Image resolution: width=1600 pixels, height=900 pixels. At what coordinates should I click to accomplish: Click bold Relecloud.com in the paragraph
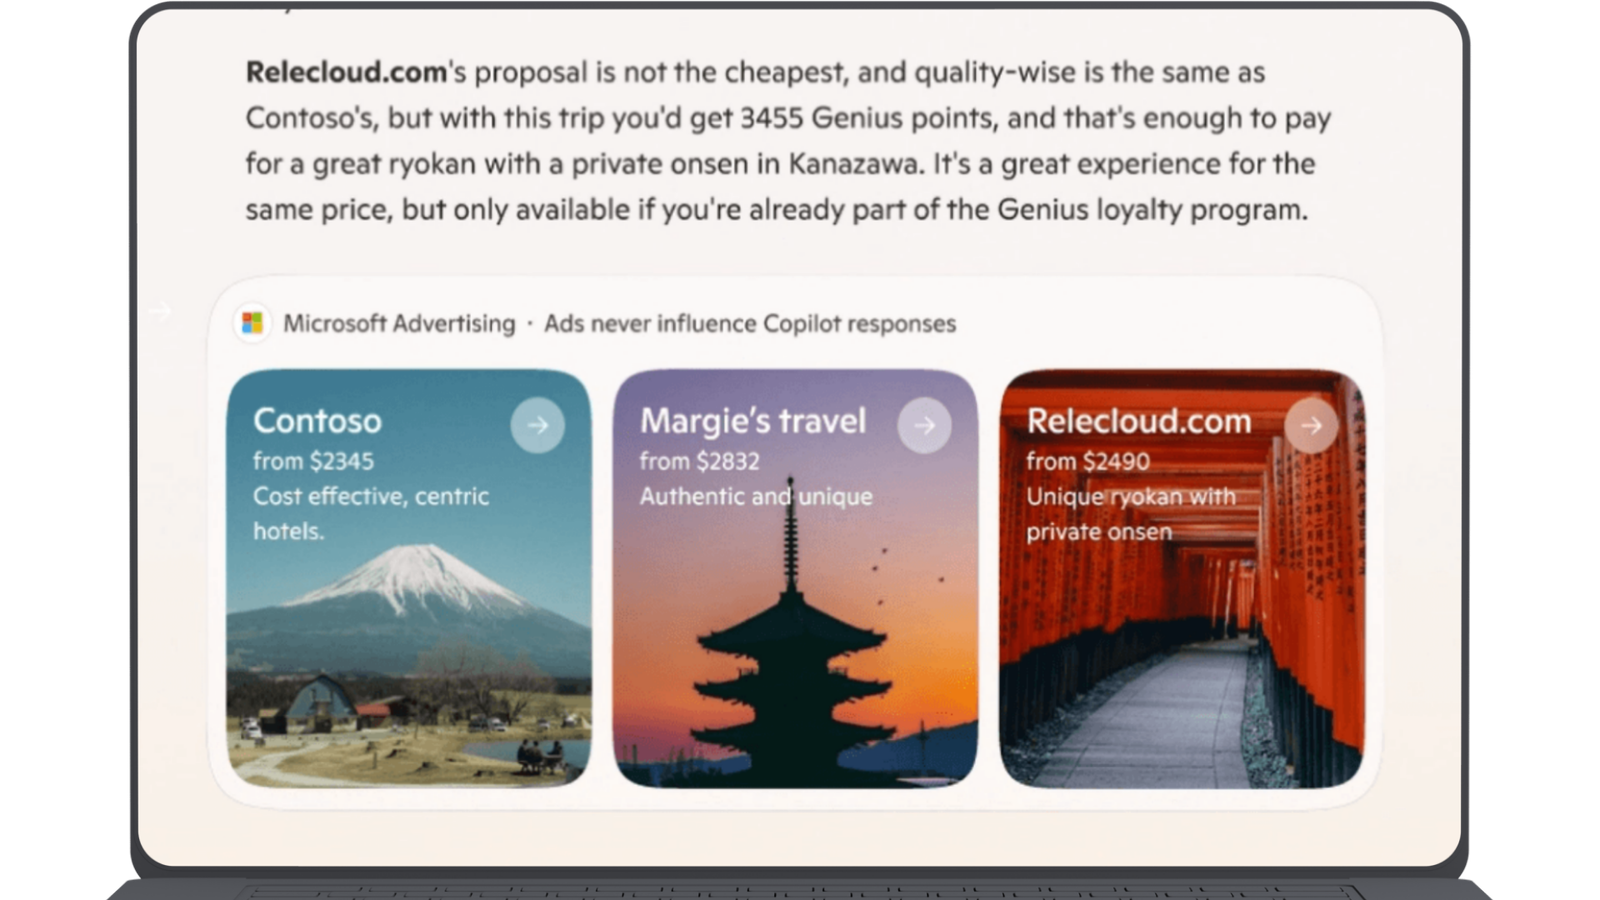click(346, 72)
